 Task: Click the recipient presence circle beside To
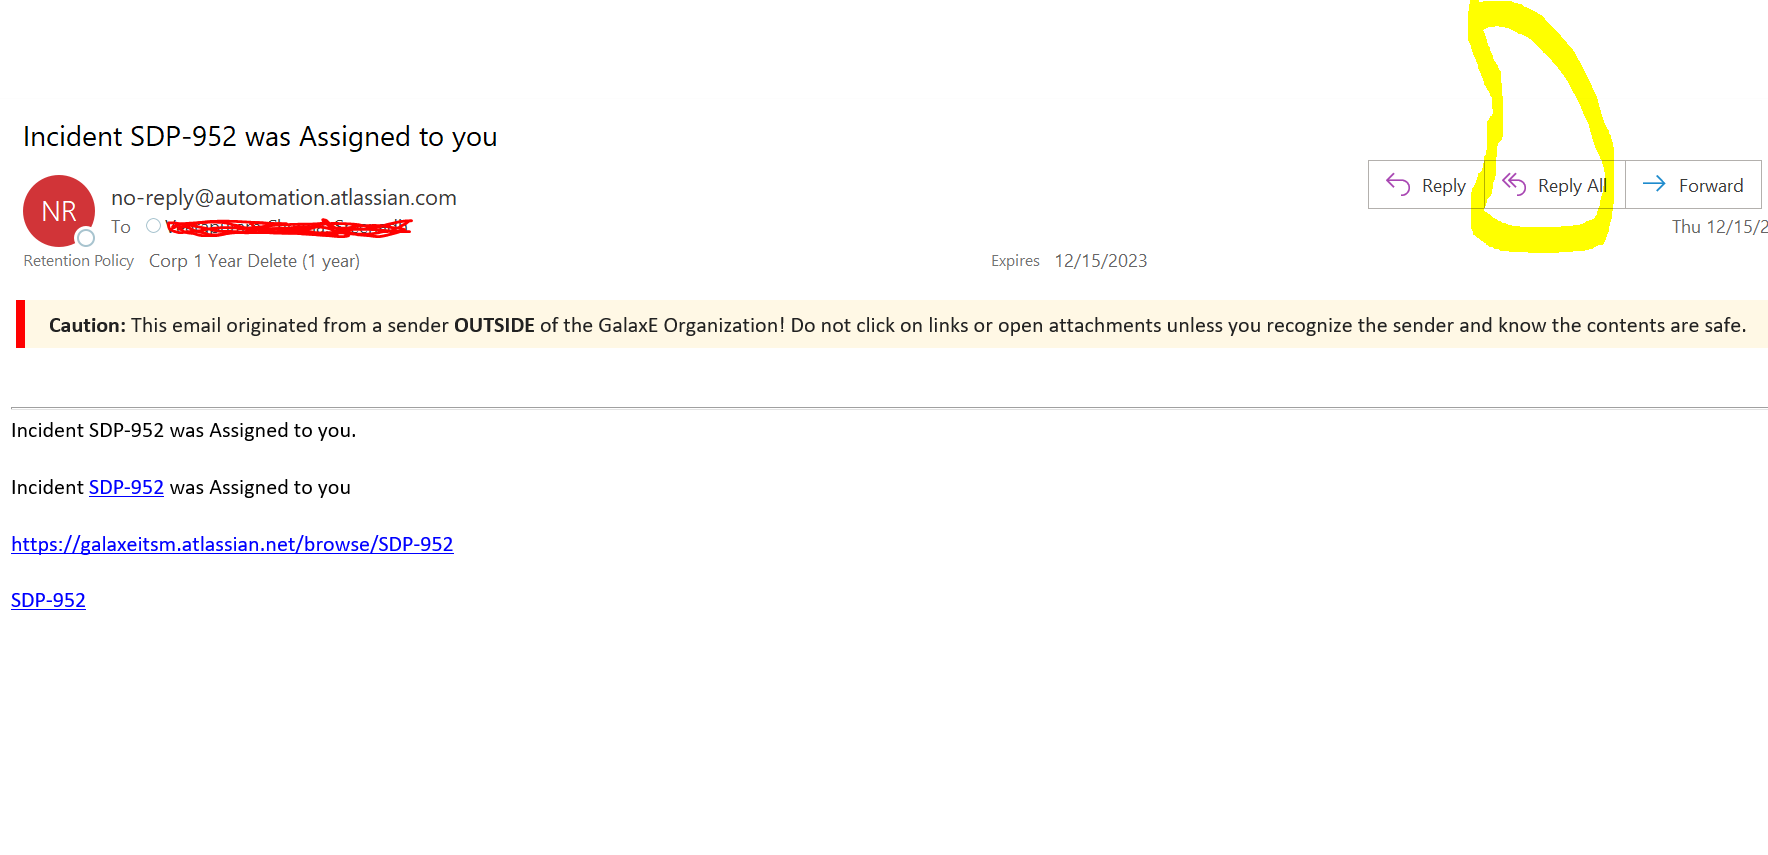[153, 226]
